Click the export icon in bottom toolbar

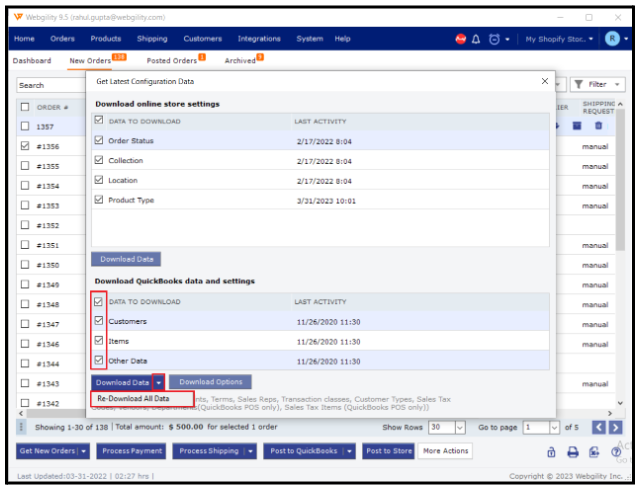point(594,452)
